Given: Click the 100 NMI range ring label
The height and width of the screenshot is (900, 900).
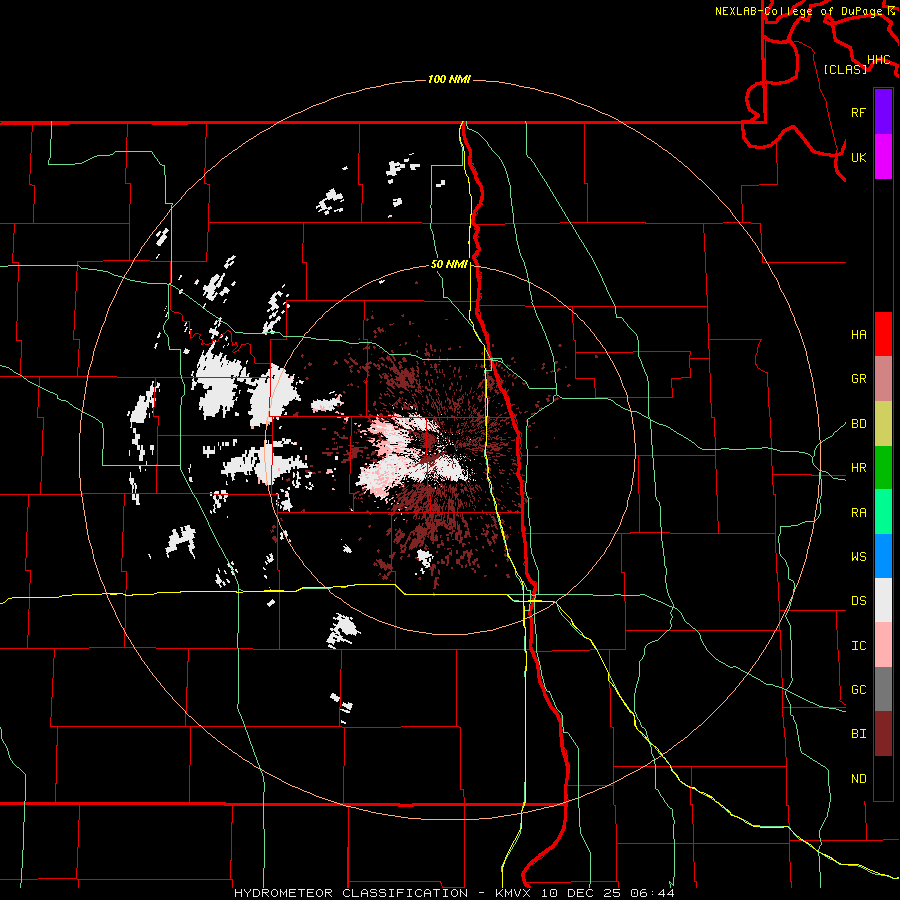Looking at the screenshot, I should coord(449,79).
